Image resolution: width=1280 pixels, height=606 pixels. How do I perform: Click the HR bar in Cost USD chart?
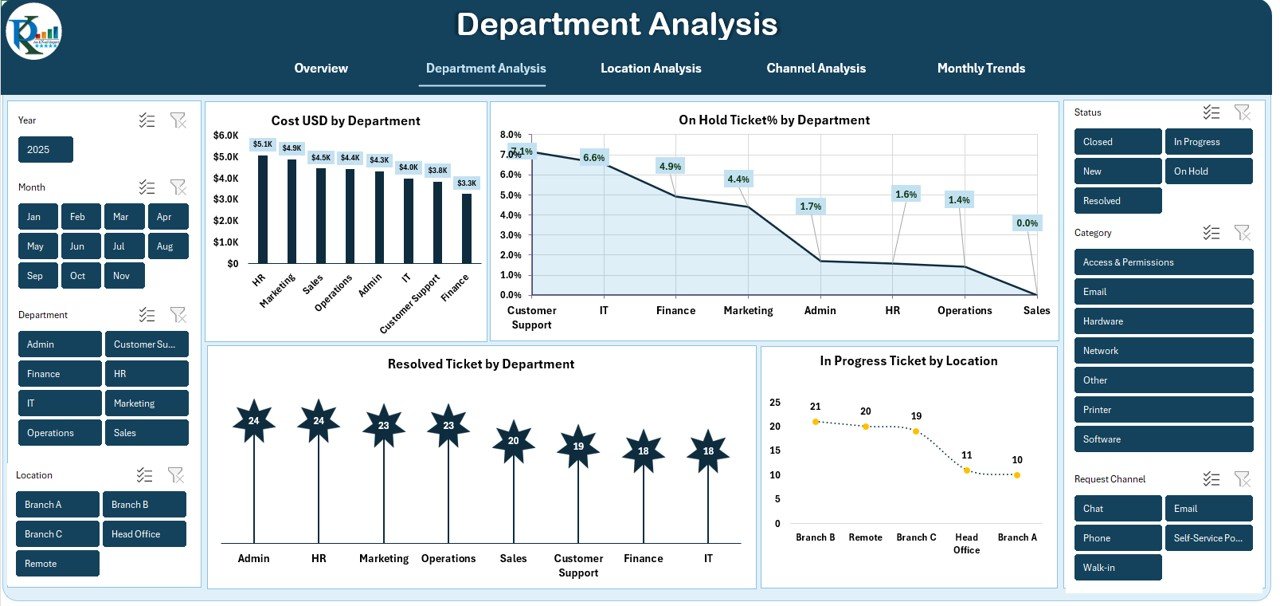point(260,209)
